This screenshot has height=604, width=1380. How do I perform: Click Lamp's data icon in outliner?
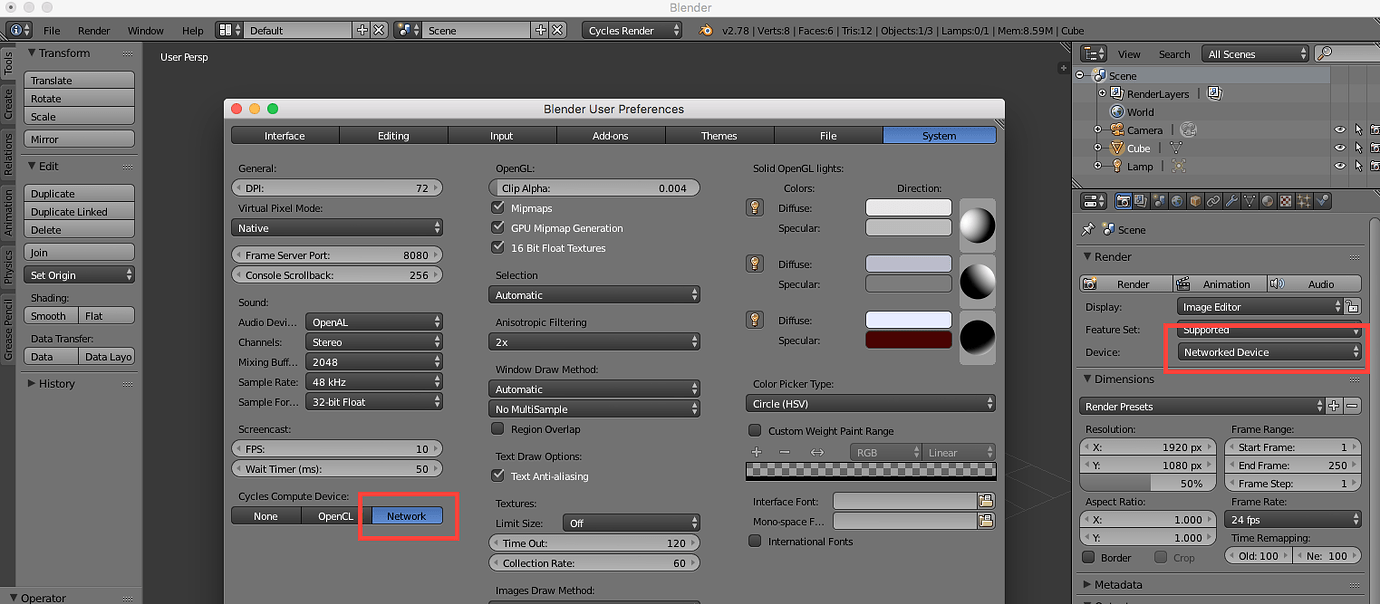coord(1178,166)
